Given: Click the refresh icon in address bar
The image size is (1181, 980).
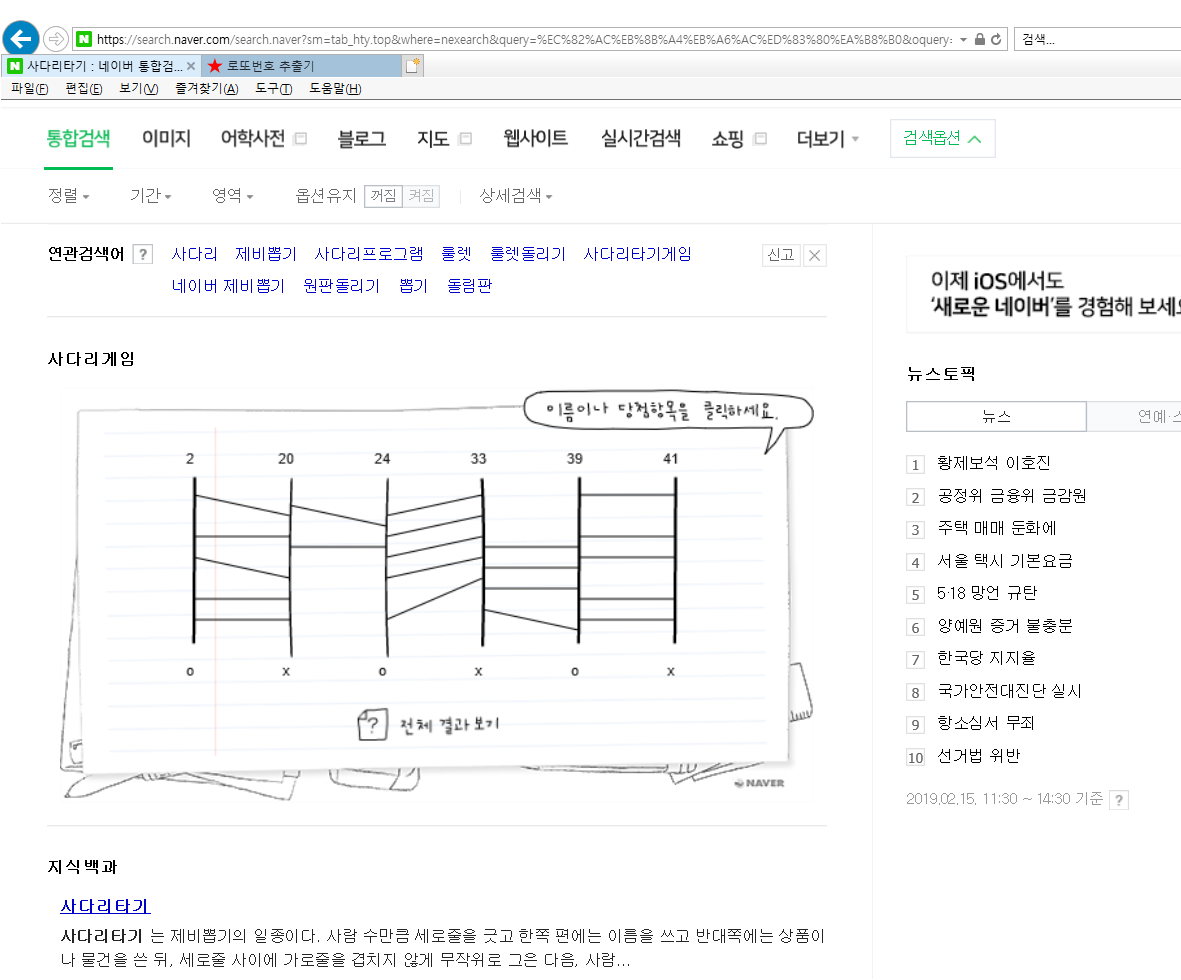Looking at the screenshot, I should click(996, 39).
